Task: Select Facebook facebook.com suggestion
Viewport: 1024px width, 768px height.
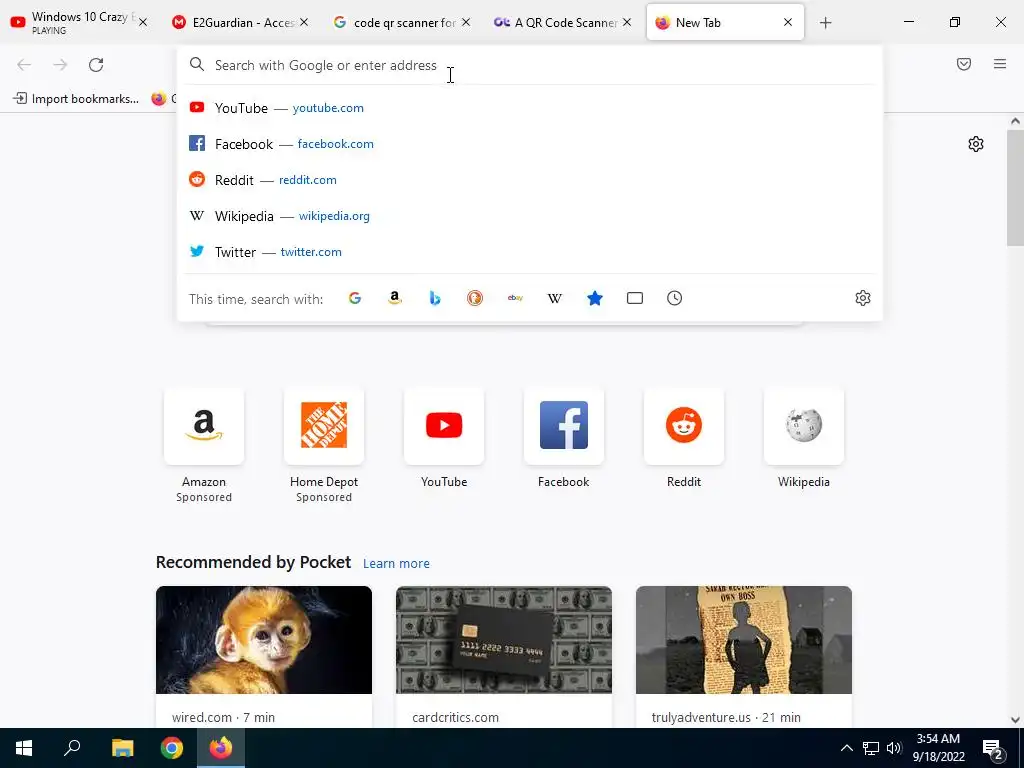Action: (530, 144)
